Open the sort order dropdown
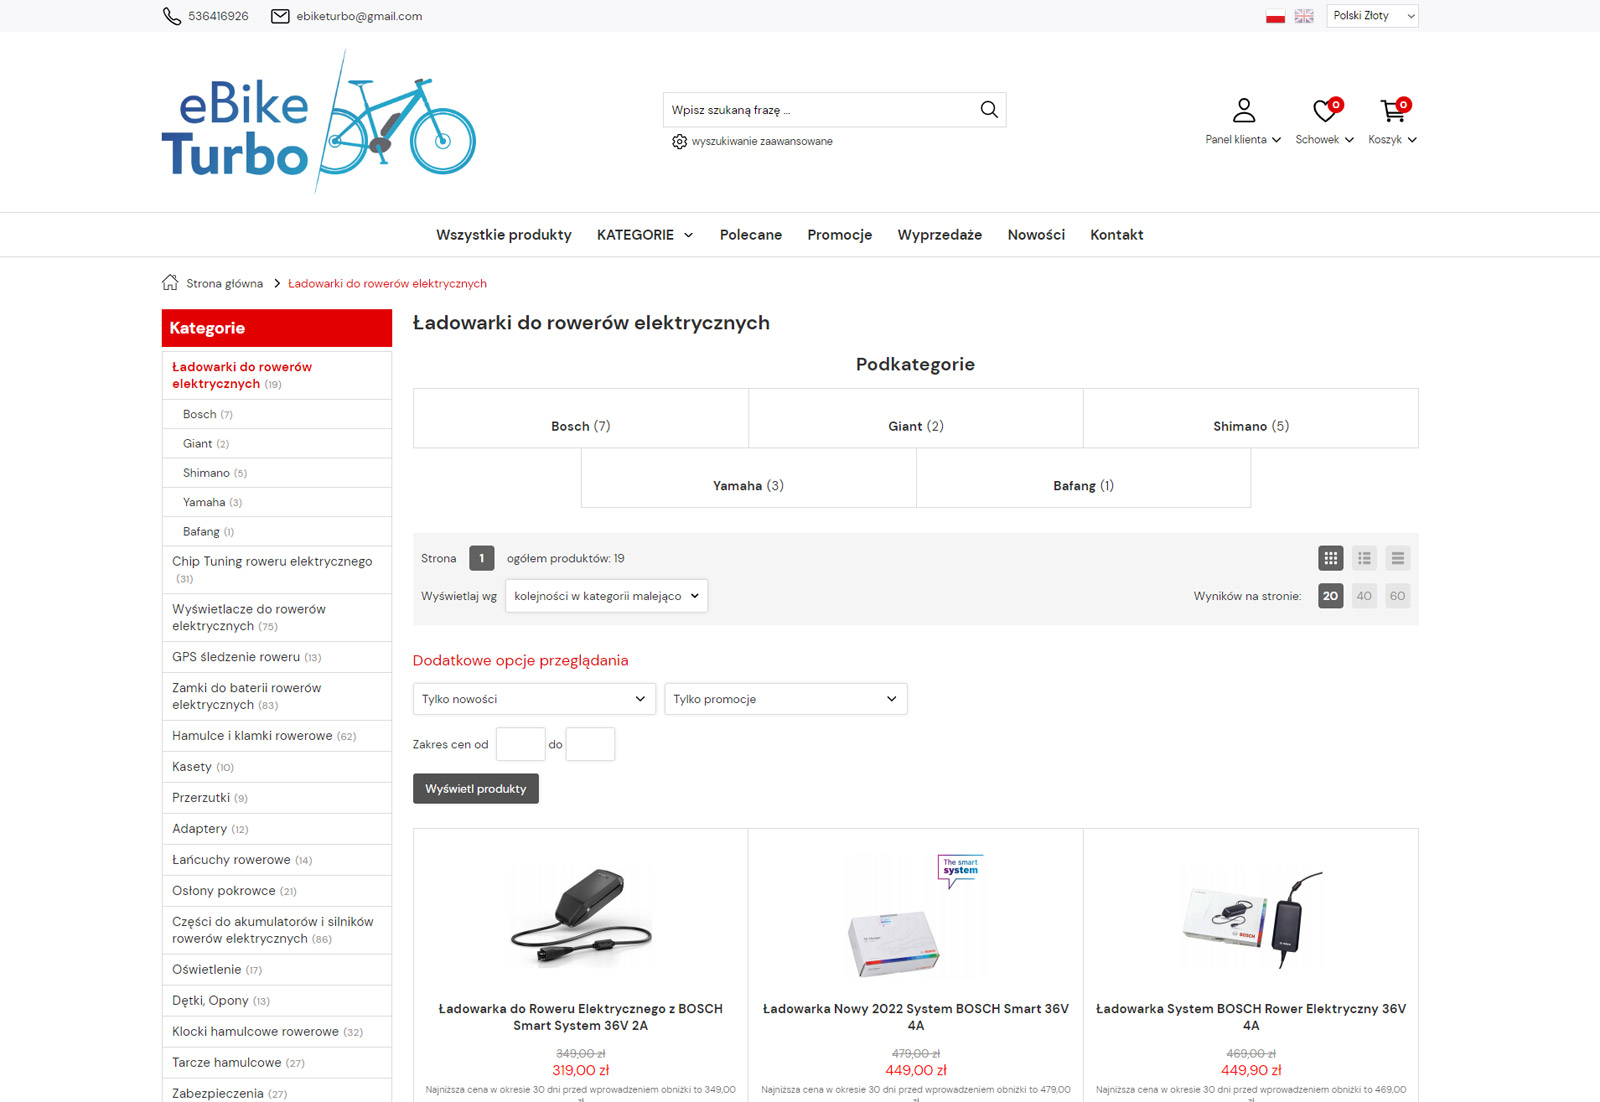The height and width of the screenshot is (1102, 1600). (606, 596)
